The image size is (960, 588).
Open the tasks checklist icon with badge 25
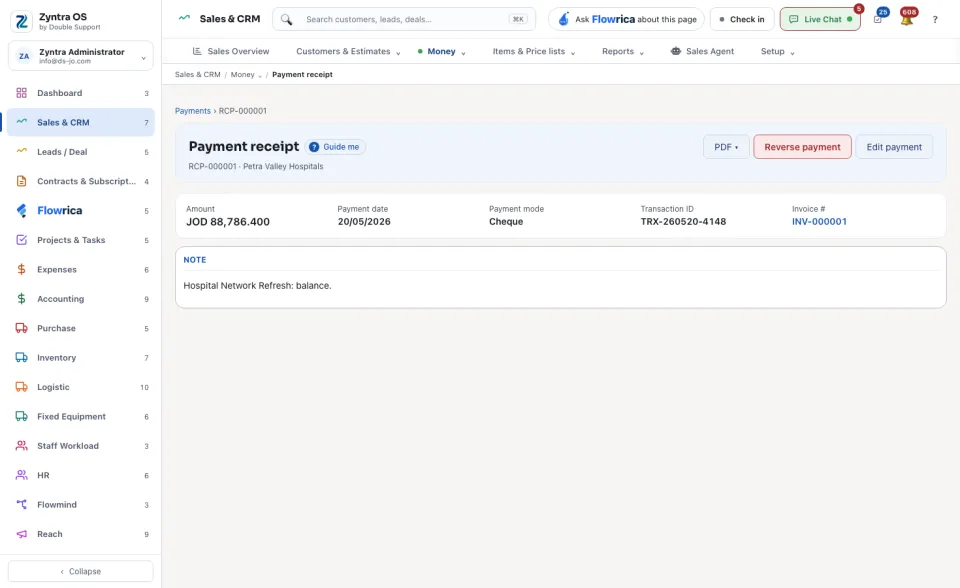click(878, 20)
